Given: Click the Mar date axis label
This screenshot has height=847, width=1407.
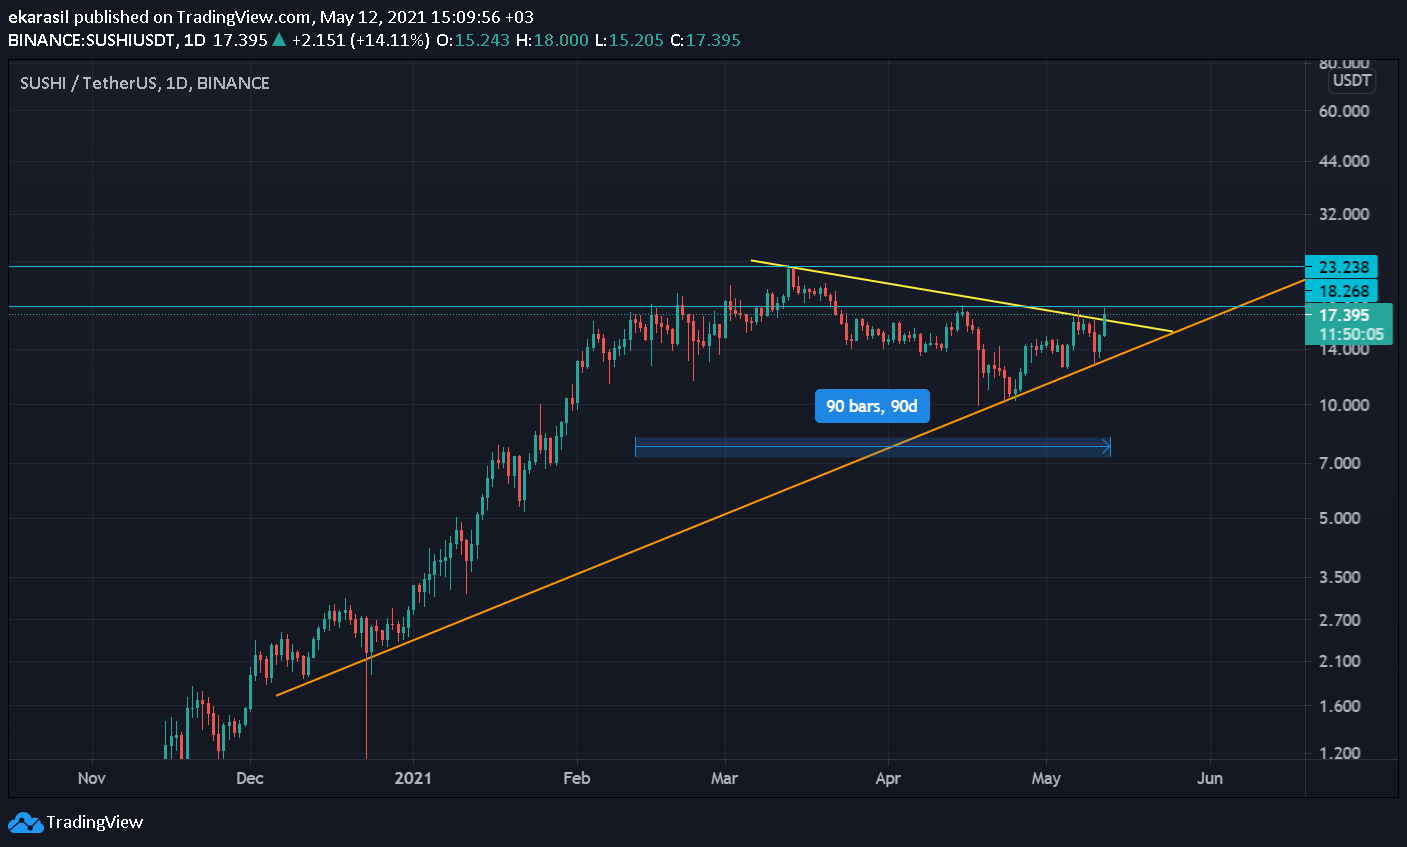Looking at the screenshot, I should [724, 778].
